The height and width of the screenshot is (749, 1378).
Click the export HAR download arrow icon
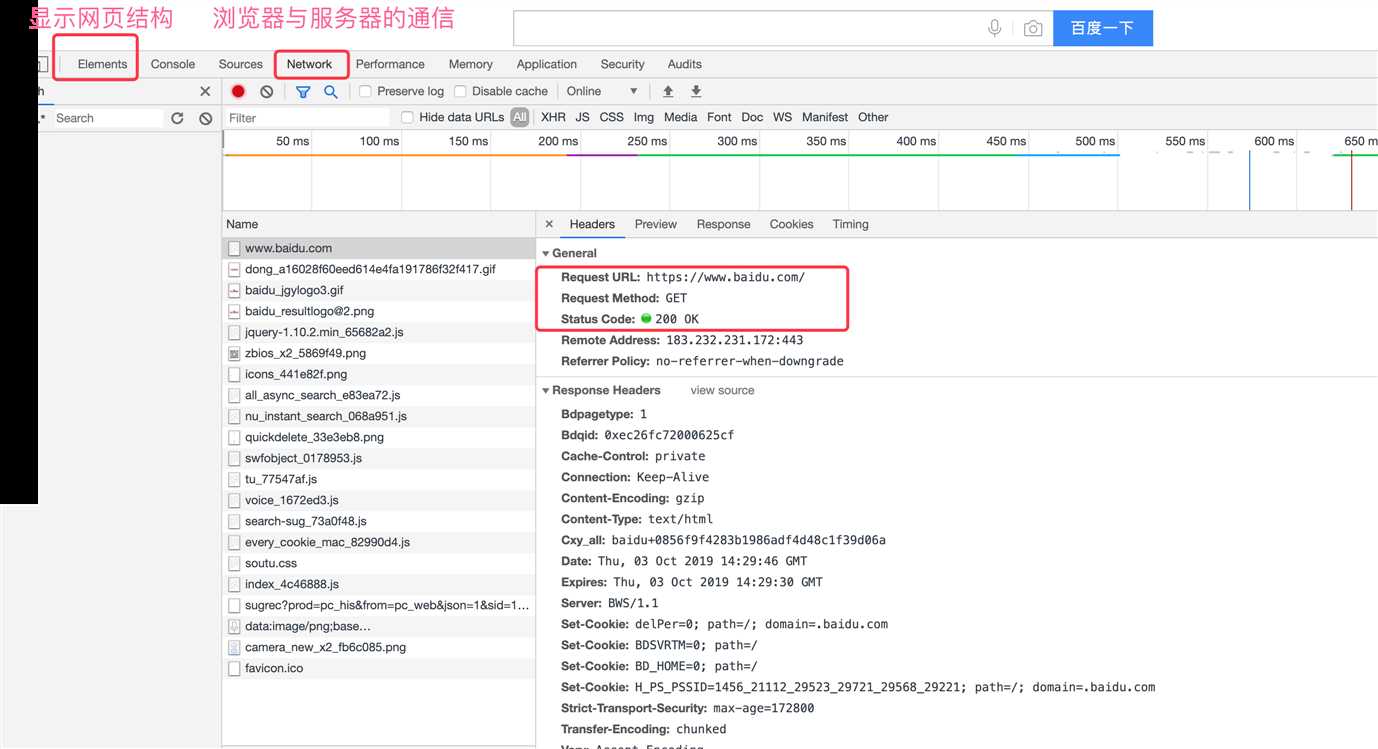pyautogui.click(x=696, y=91)
